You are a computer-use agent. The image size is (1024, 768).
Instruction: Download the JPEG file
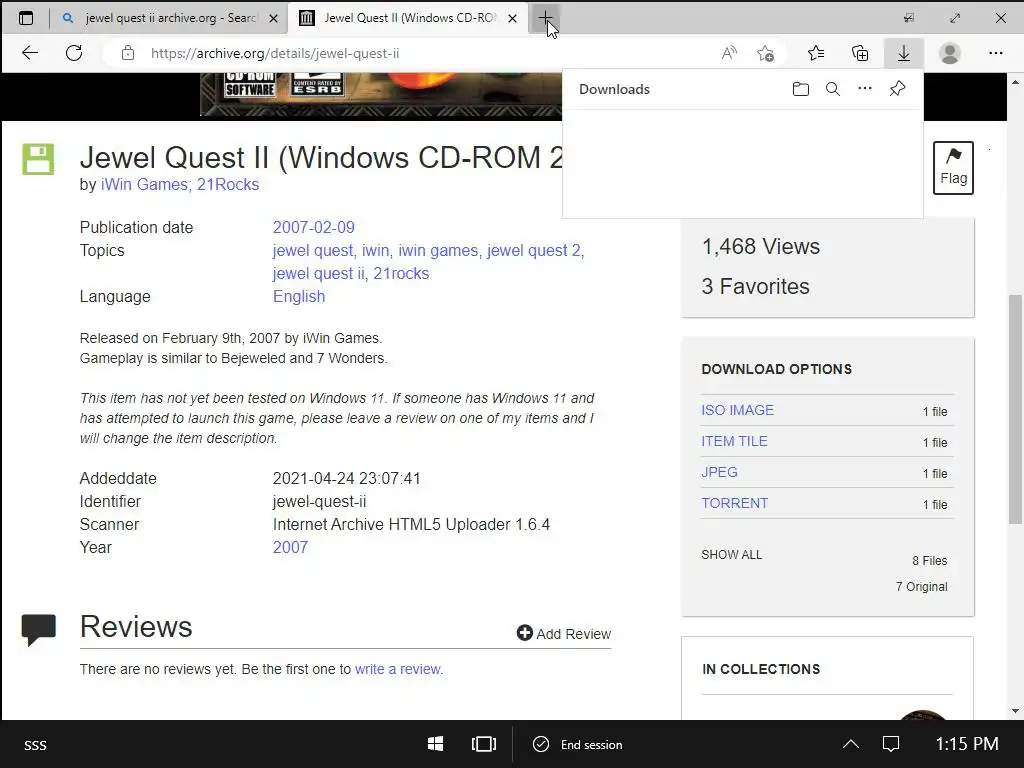tap(719, 472)
